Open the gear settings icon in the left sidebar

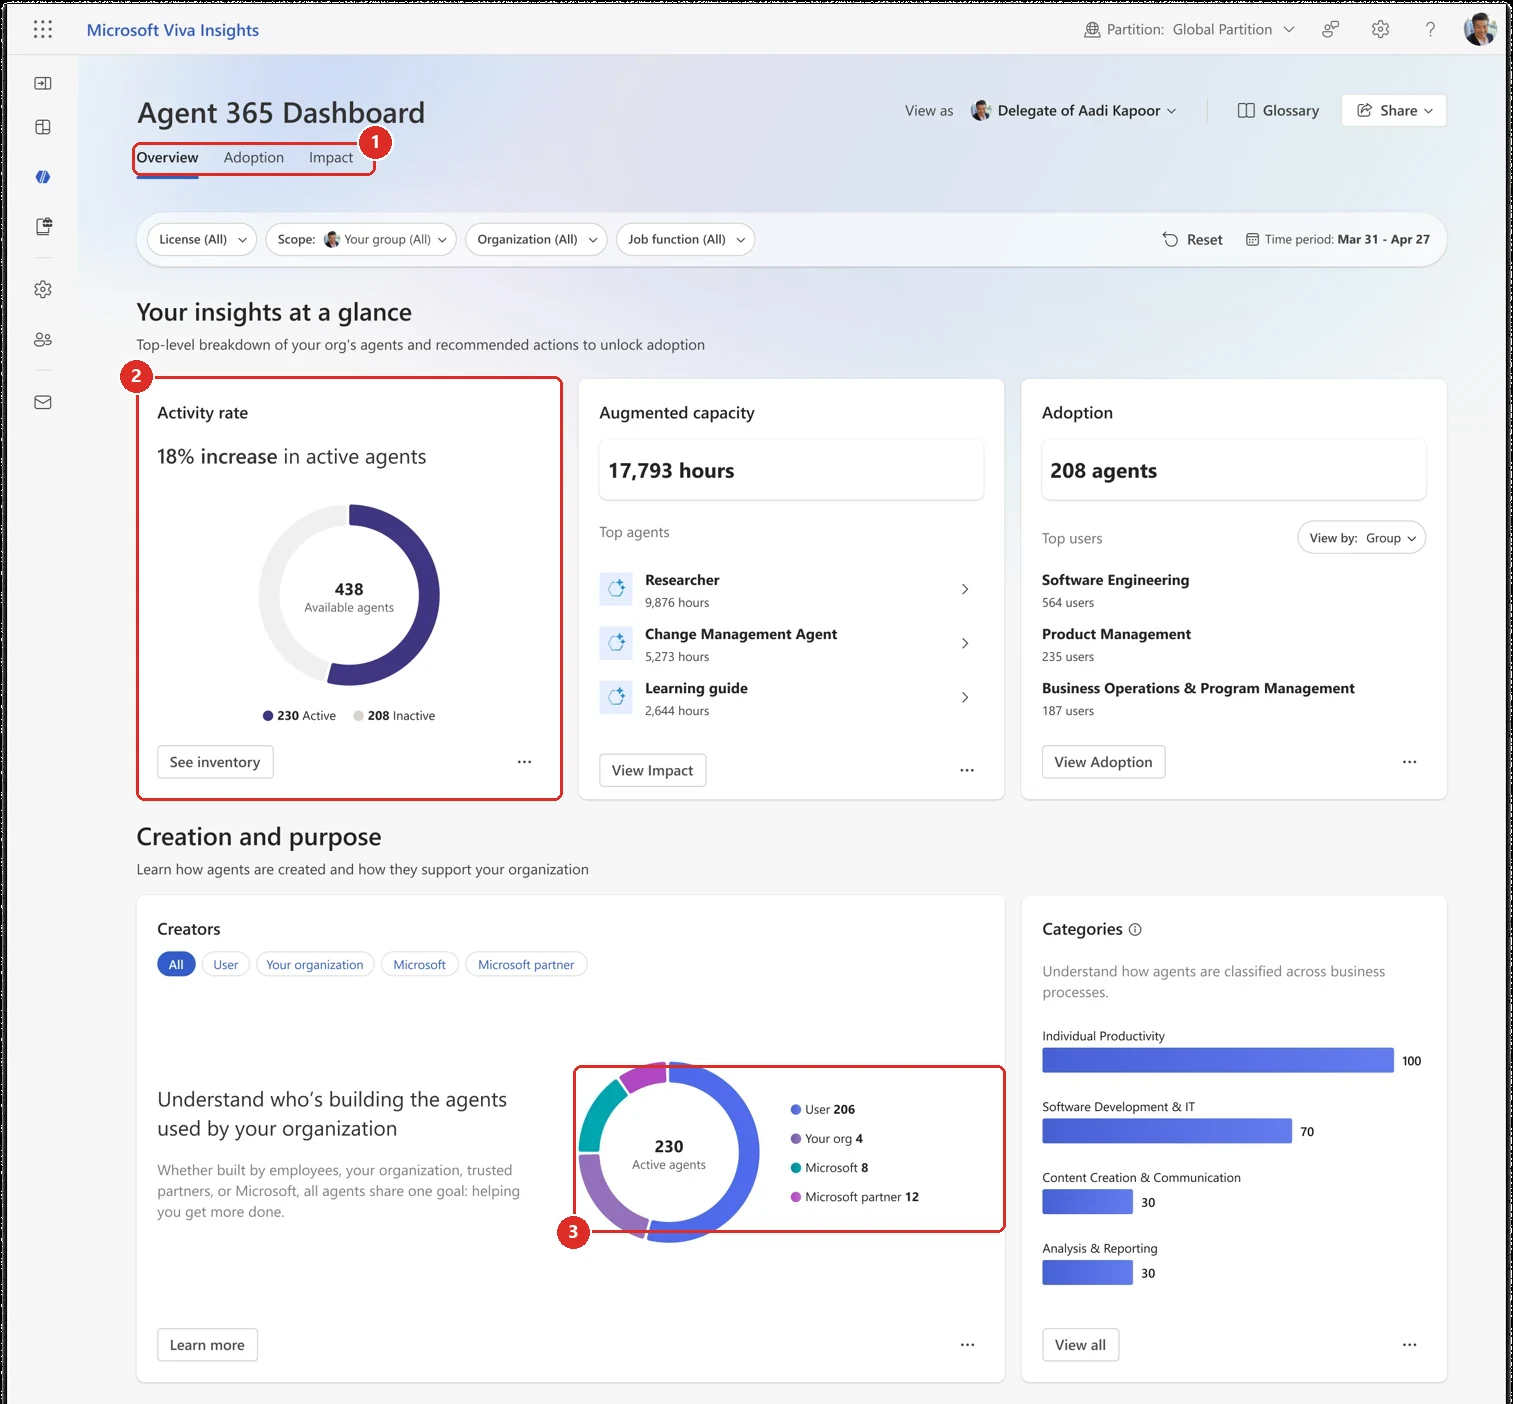pos(43,289)
